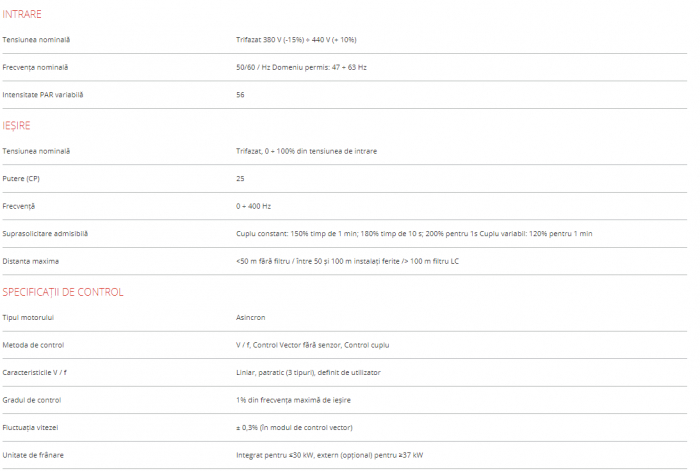
Task: Click the Metoda de control row label
Action: pos(33,345)
